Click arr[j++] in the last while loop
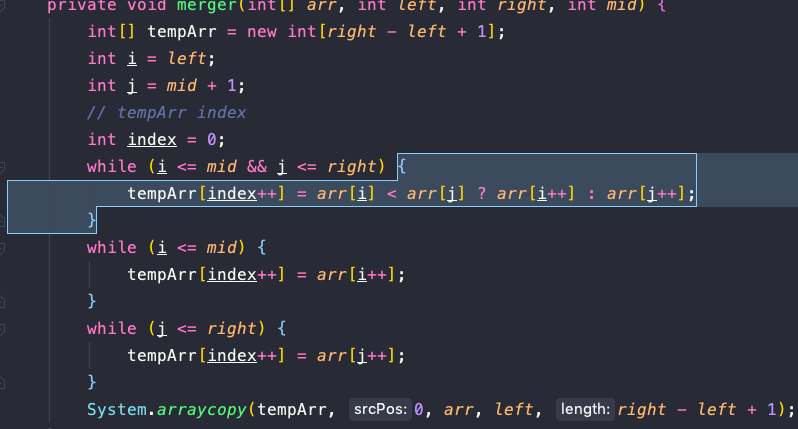This screenshot has width=798, height=429. click(x=355, y=355)
